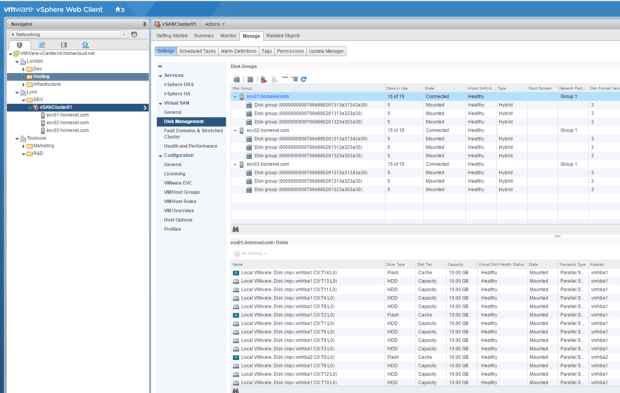
Task: Switch to Hosts and Clusters inventory view
Action: pyautogui.click(x=19, y=45)
